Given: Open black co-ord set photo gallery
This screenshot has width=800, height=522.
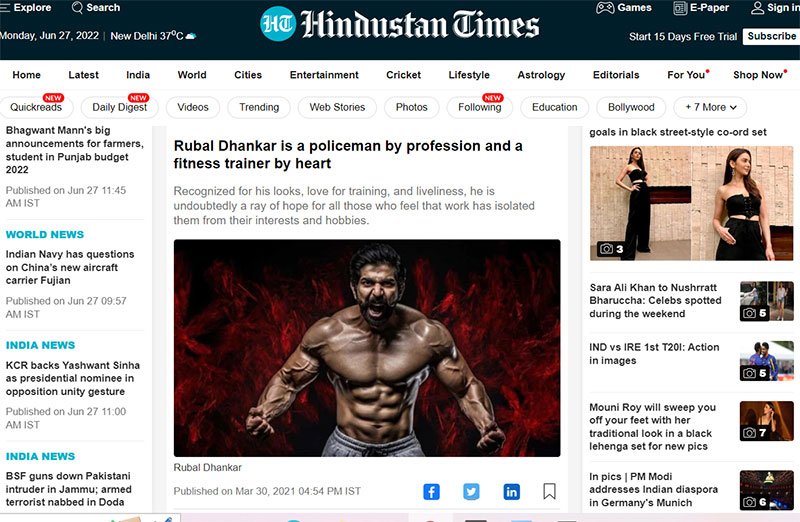Looking at the screenshot, I should click(691, 203).
